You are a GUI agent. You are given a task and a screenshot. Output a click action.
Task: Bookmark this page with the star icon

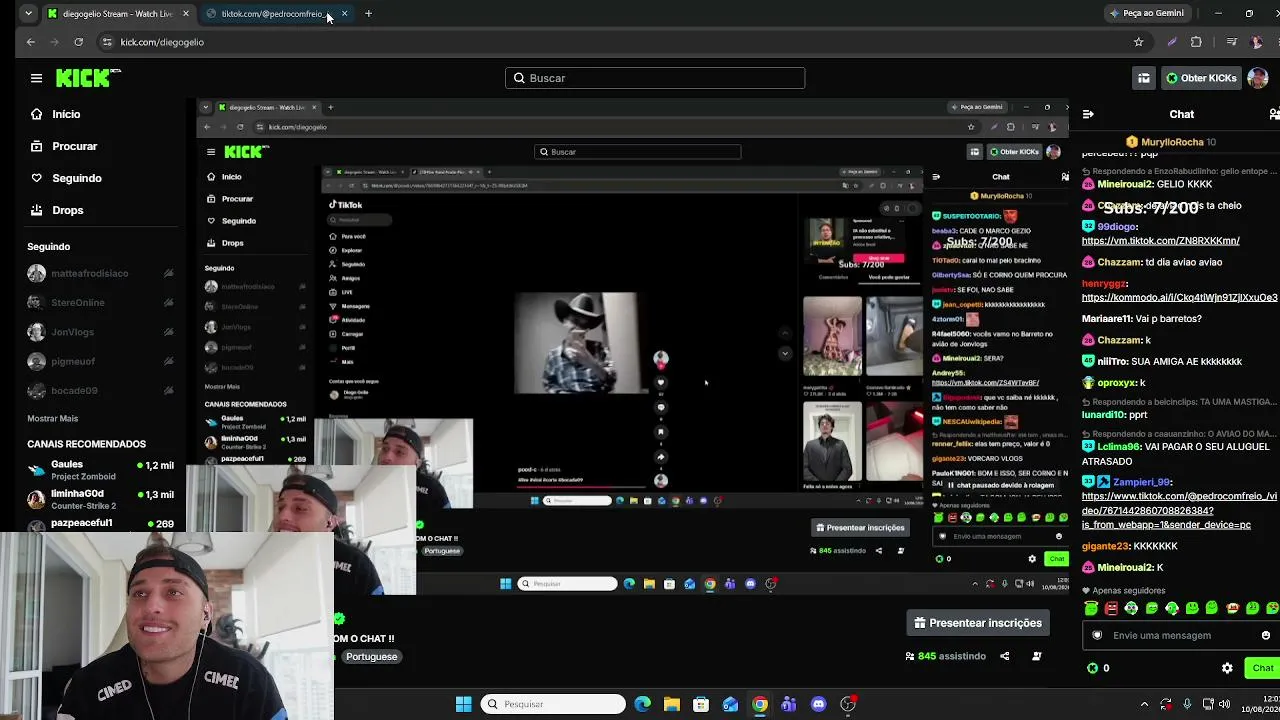click(1138, 42)
